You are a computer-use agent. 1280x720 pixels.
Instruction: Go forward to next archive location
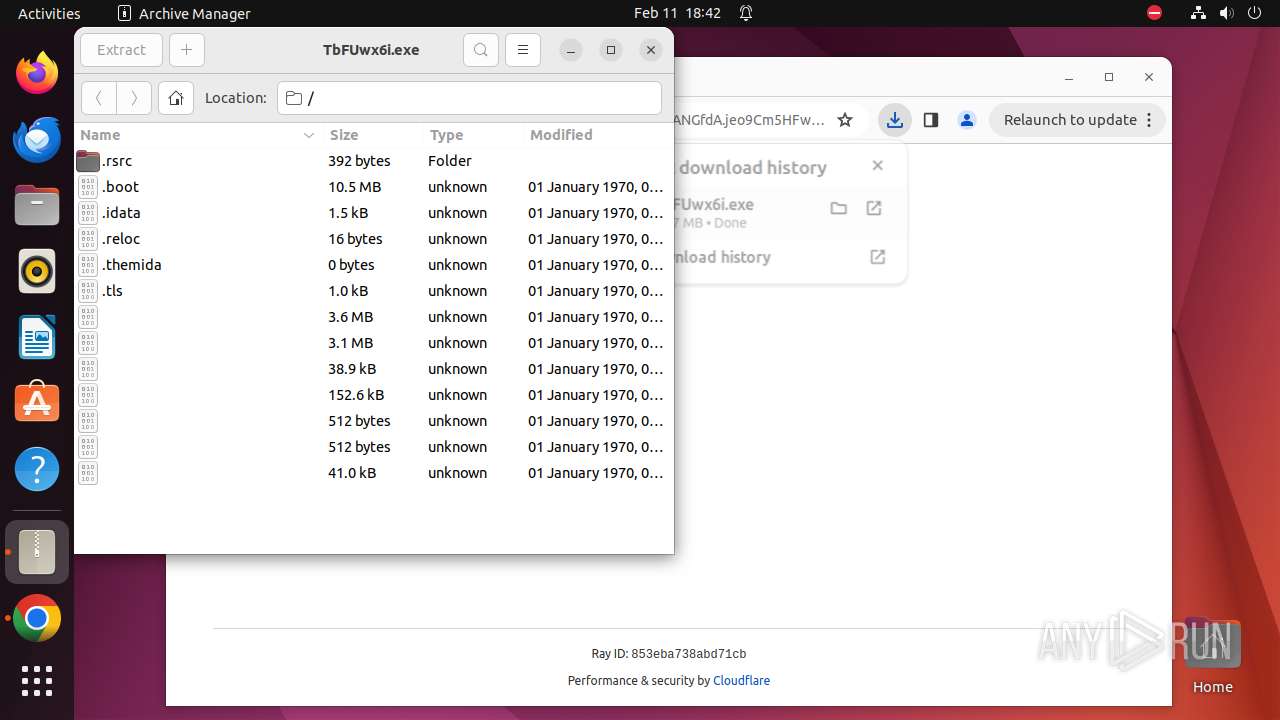coord(134,98)
